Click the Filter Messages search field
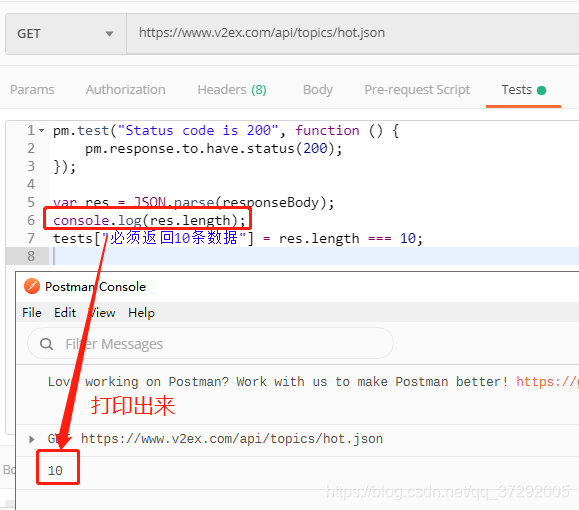Viewport: 579px width, 510px height. click(x=210, y=344)
